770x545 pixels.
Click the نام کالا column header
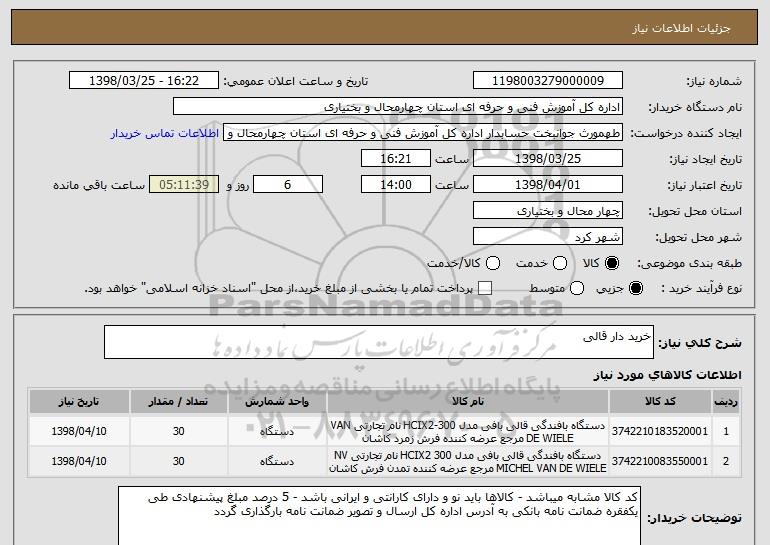tap(468, 402)
